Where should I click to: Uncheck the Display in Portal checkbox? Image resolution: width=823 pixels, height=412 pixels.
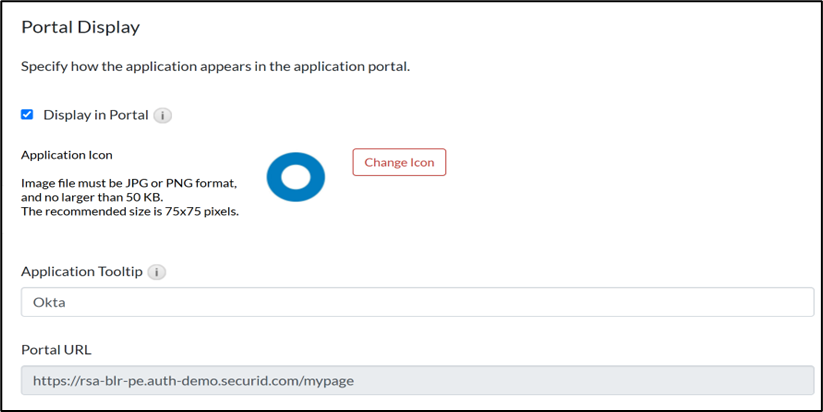pos(27,115)
